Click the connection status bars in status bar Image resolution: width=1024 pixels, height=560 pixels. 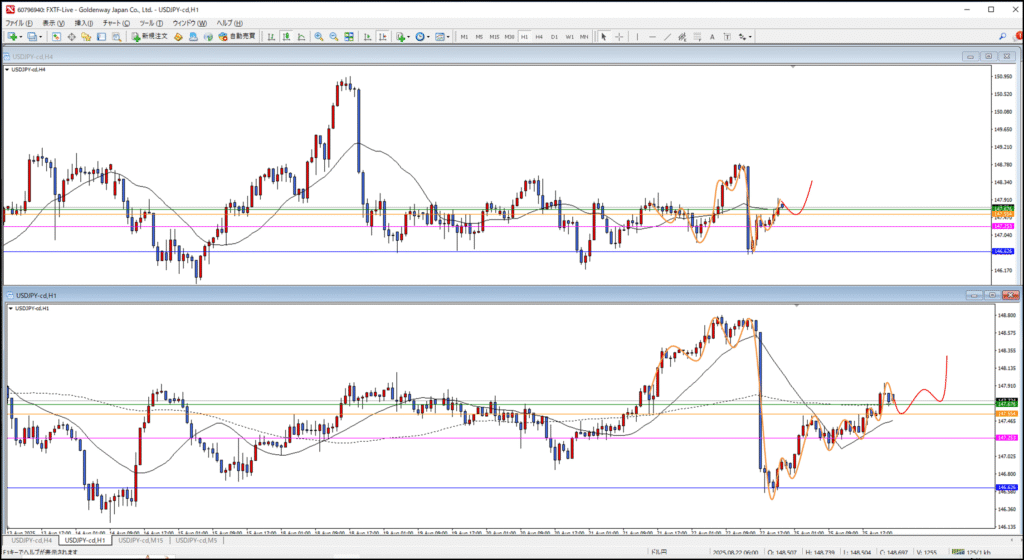957,552
